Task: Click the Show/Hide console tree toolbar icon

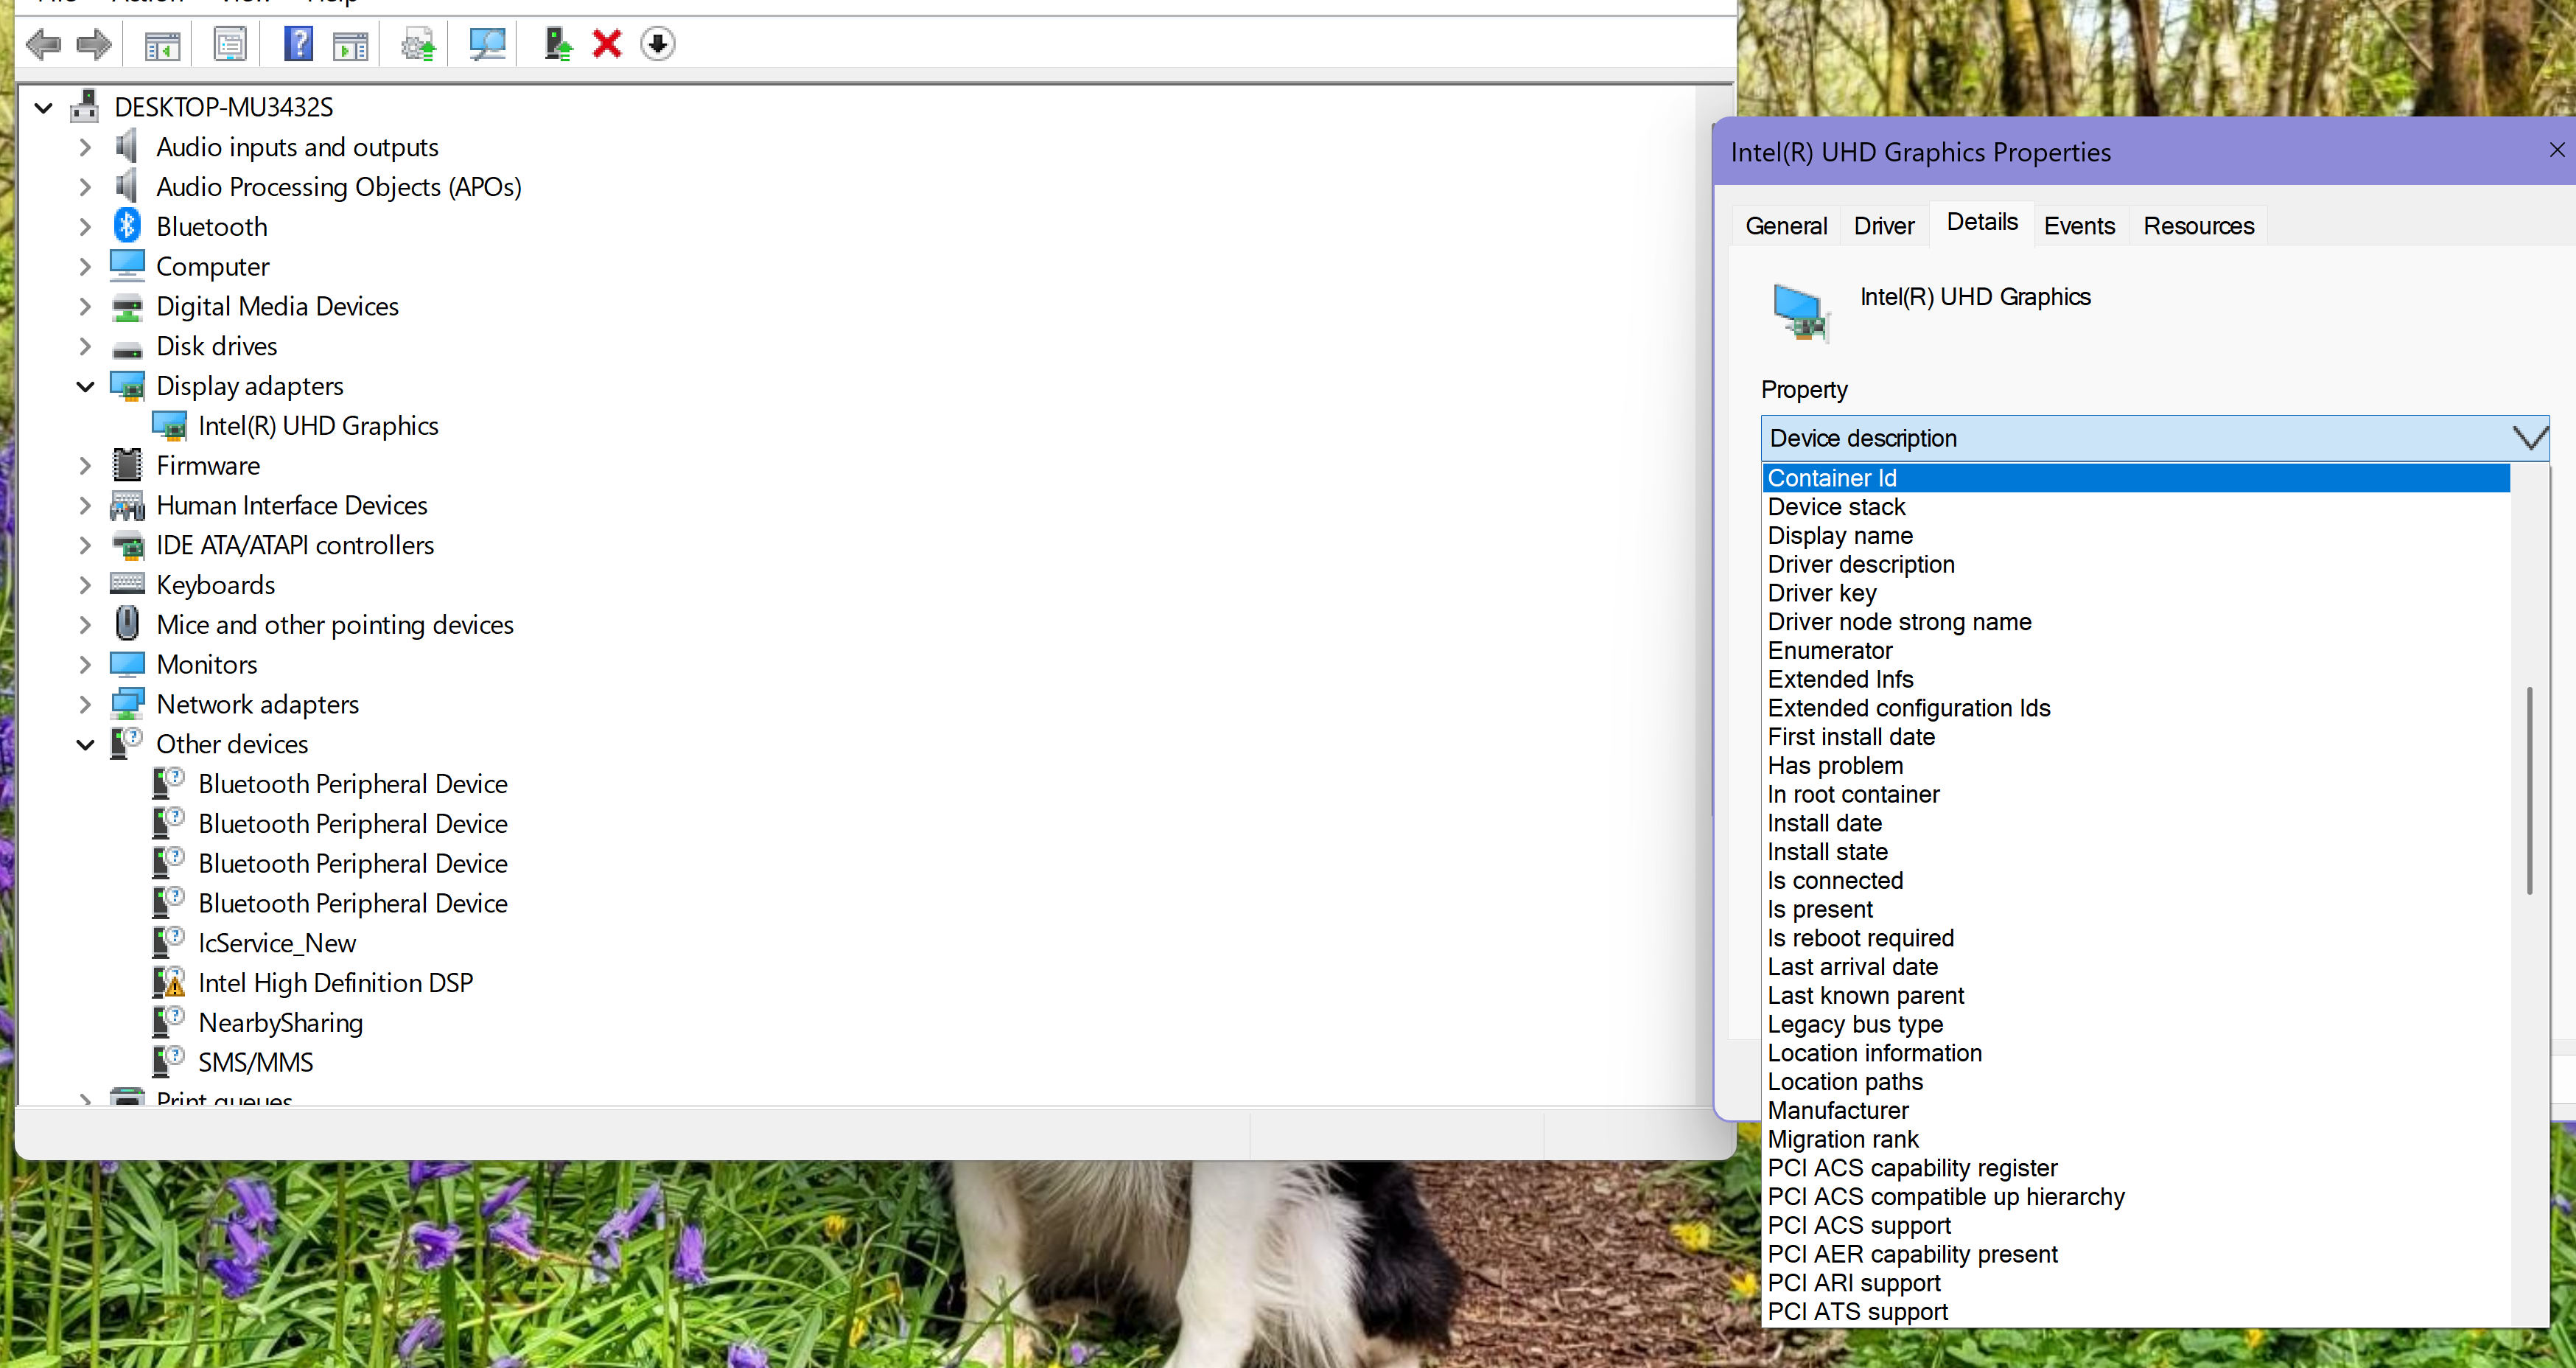Action: (162, 44)
